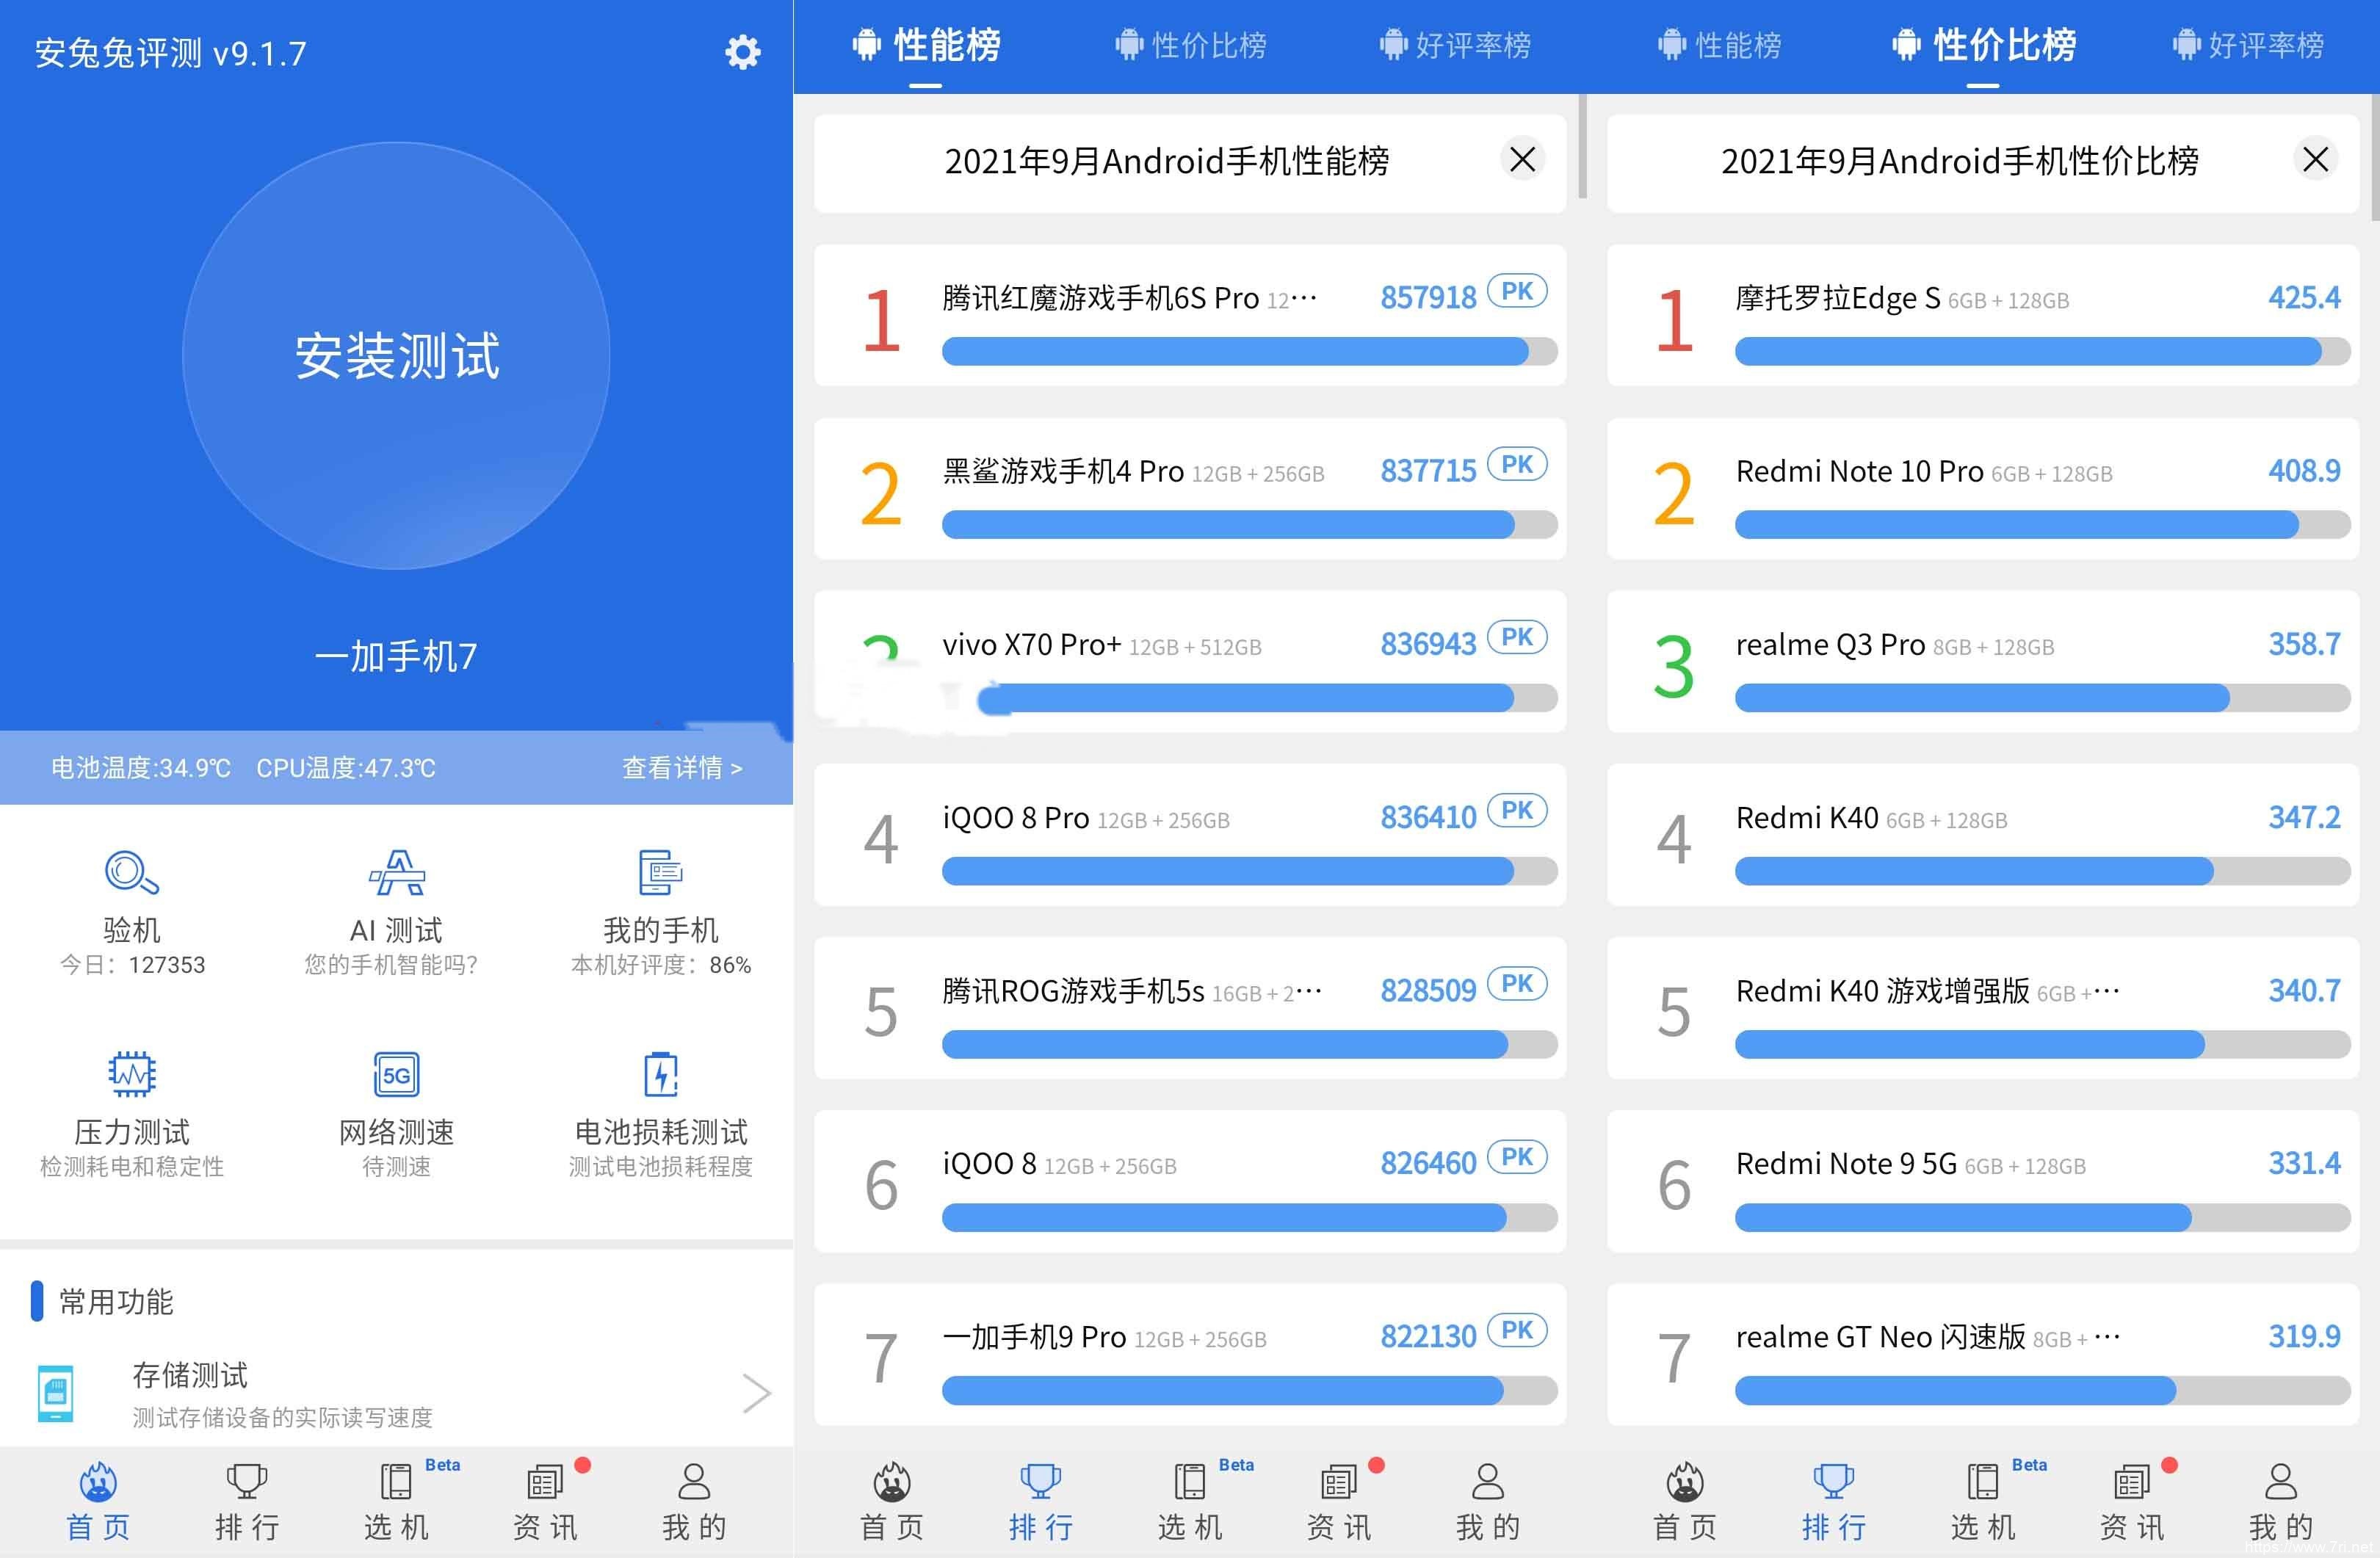The image size is (2380, 1558).
Task: Select 性价比榜 tab in the value ranking screen
Action: [1983, 45]
